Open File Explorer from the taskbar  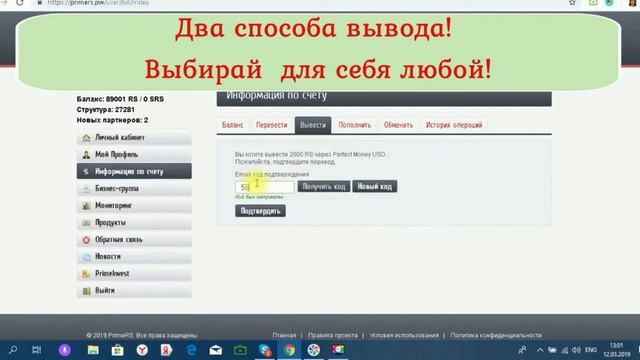pos(93,350)
